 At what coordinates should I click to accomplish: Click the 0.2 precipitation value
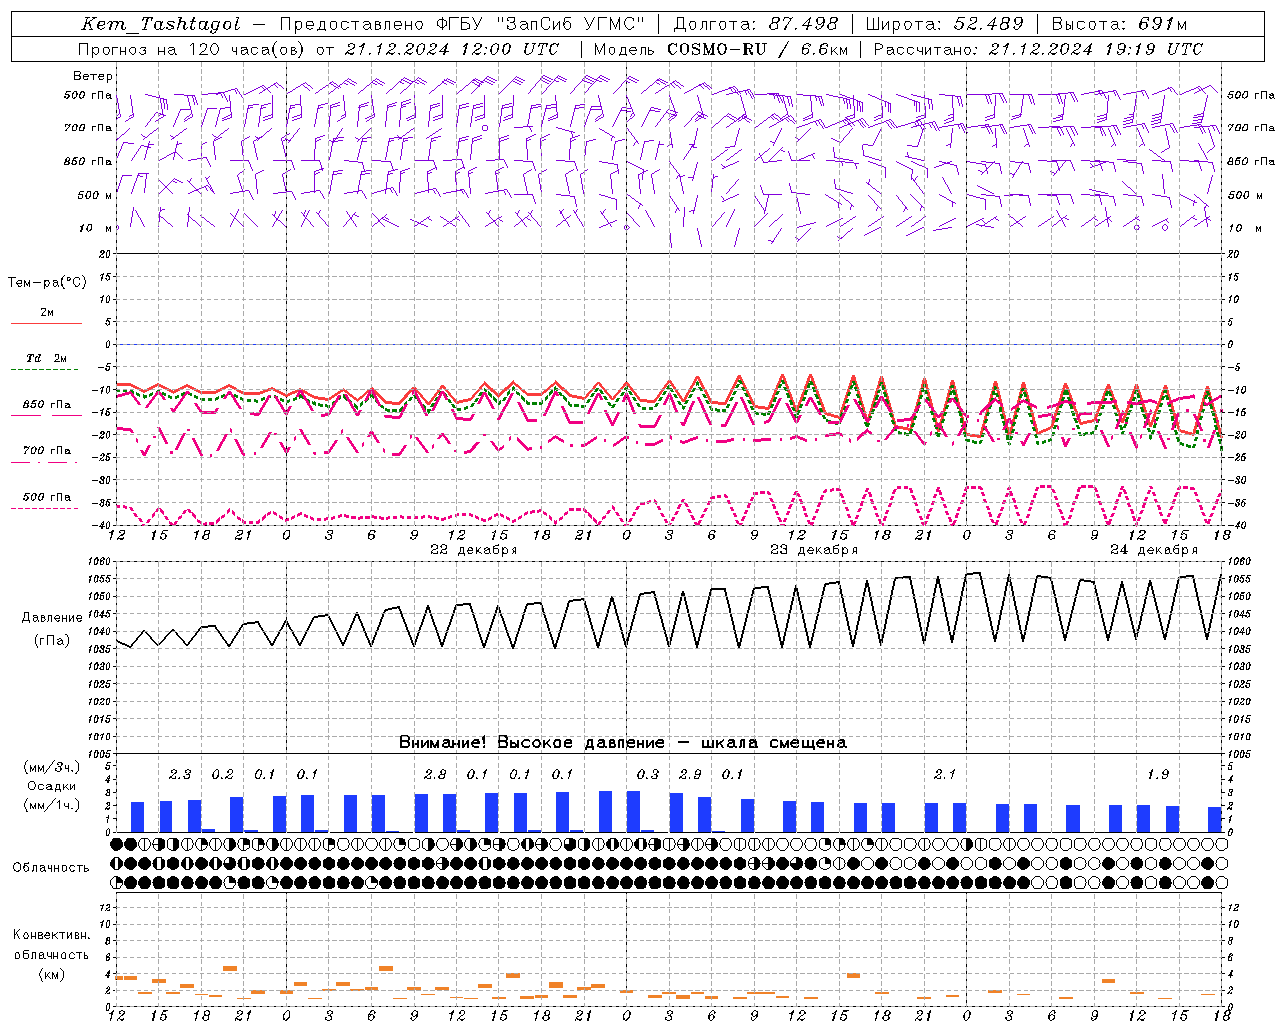coord(222,775)
